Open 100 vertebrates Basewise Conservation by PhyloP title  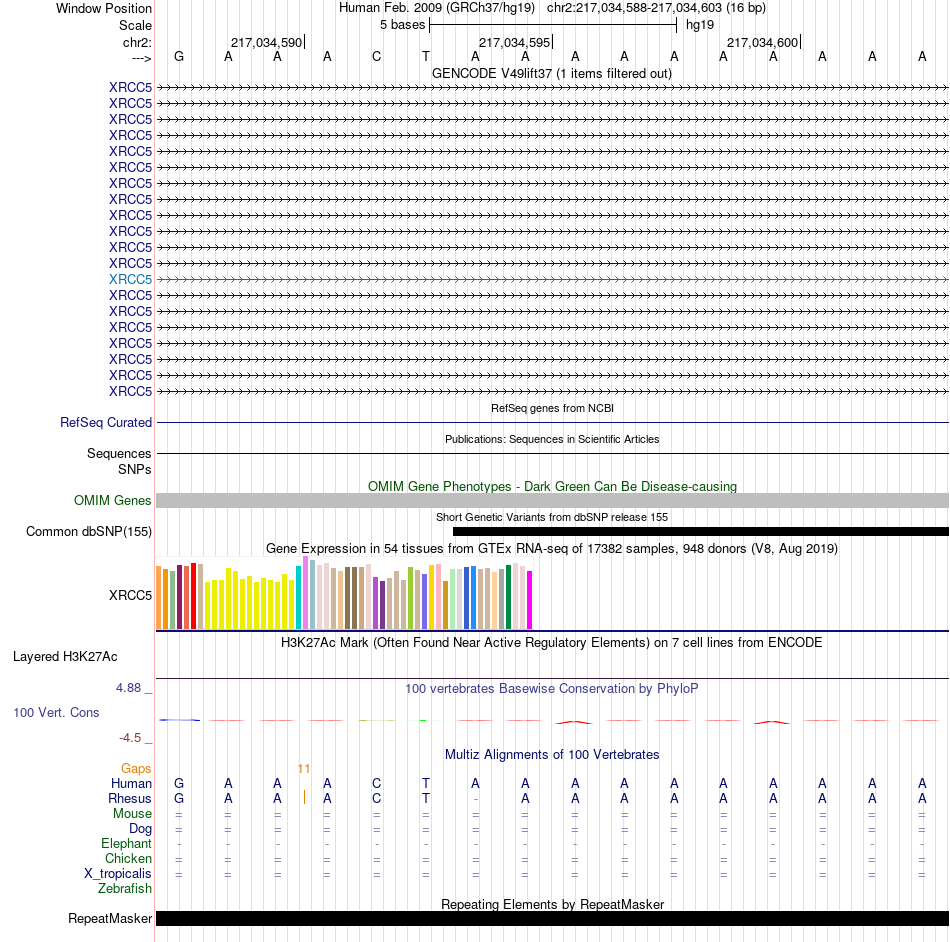pos(552,689)
